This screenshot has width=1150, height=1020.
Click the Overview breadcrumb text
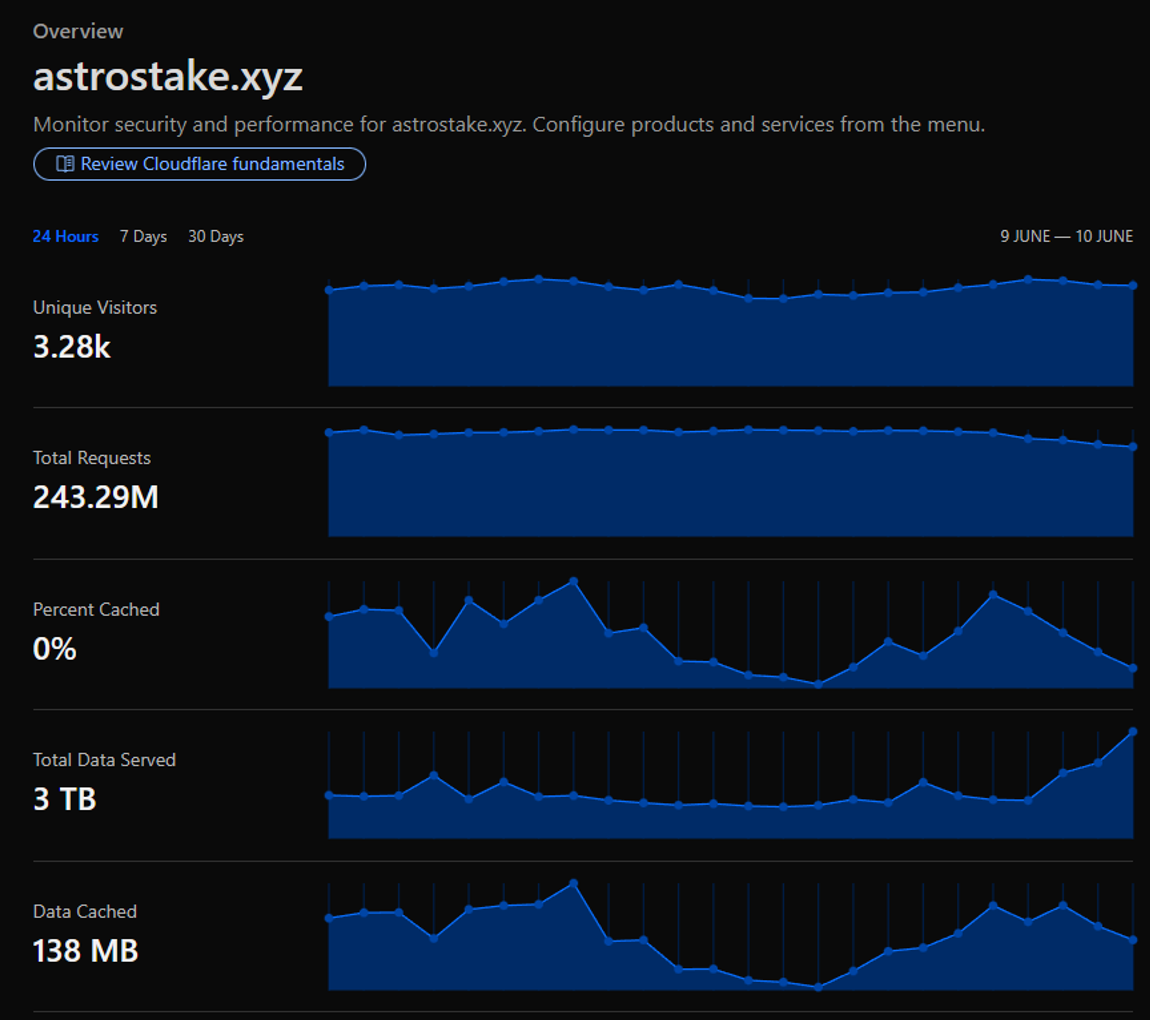(x=78, y=32)
